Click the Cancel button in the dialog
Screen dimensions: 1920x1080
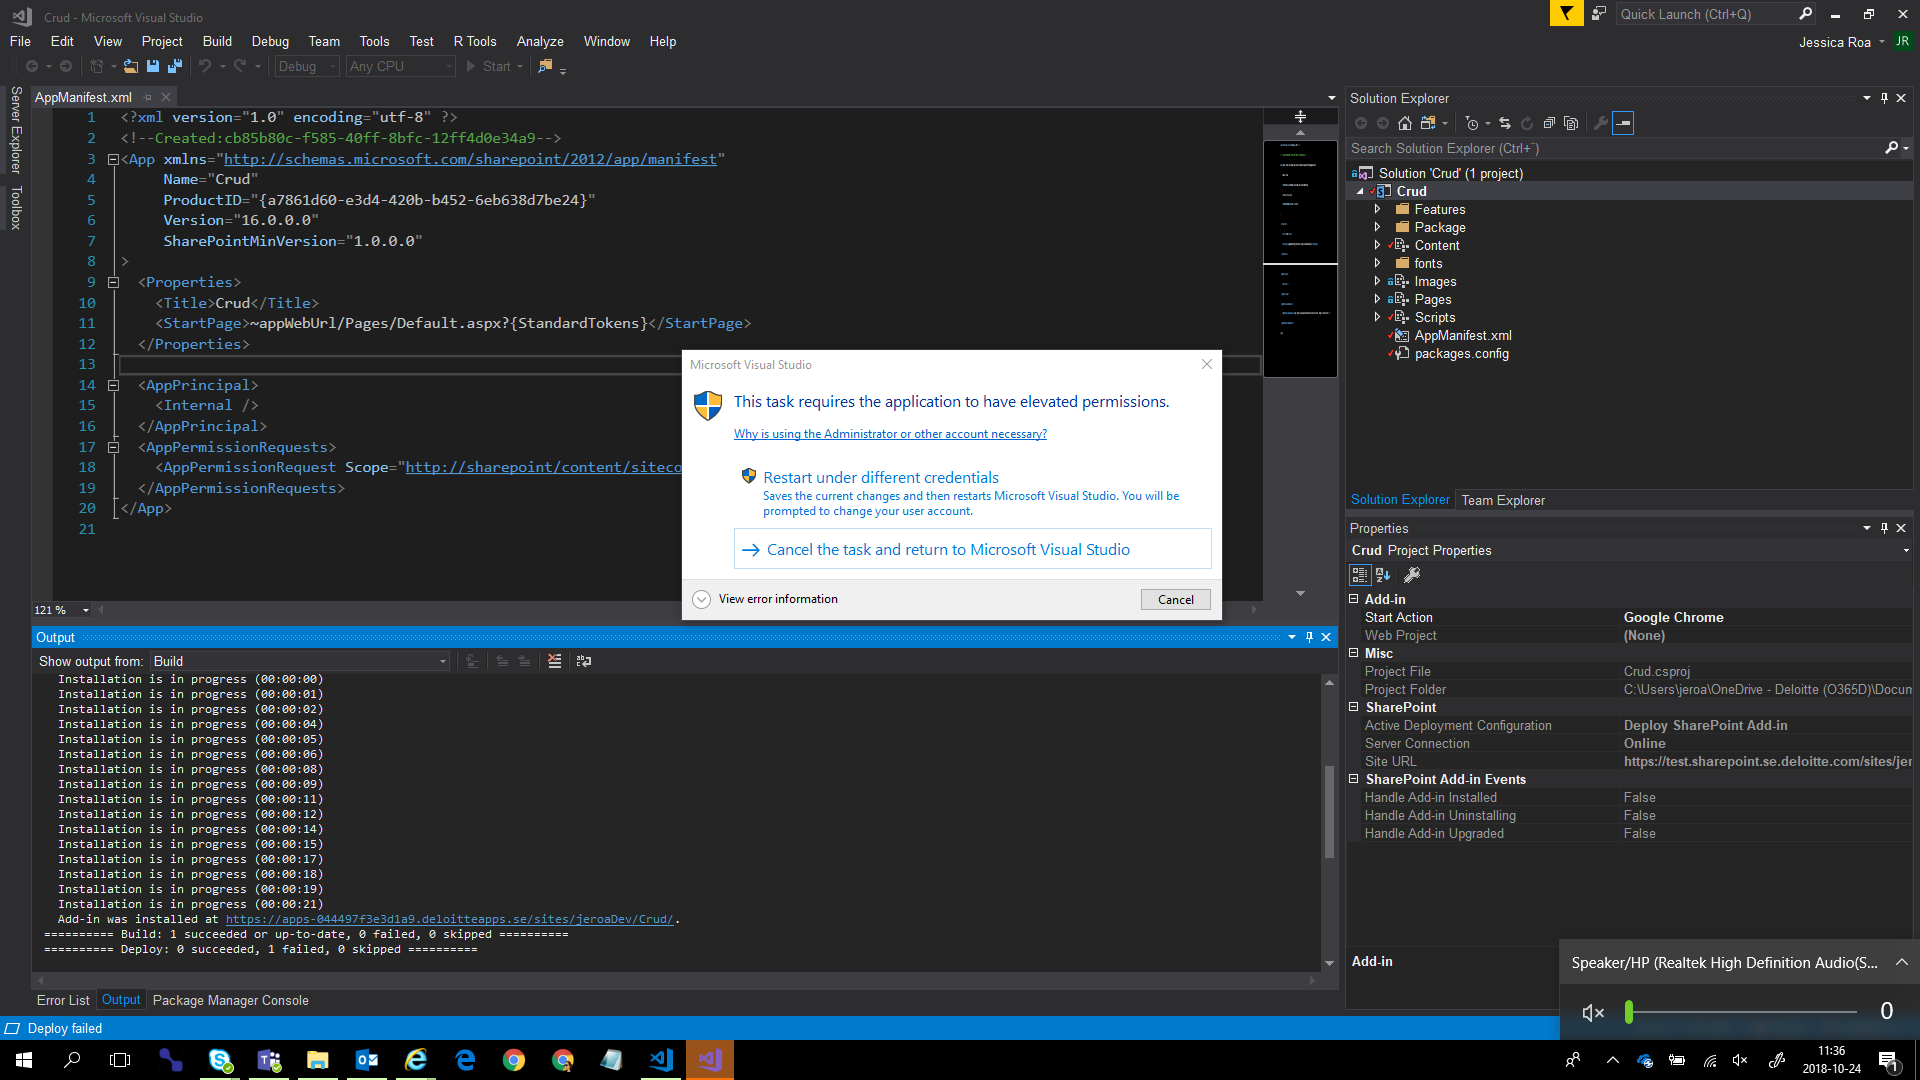tap(1176, 599)
